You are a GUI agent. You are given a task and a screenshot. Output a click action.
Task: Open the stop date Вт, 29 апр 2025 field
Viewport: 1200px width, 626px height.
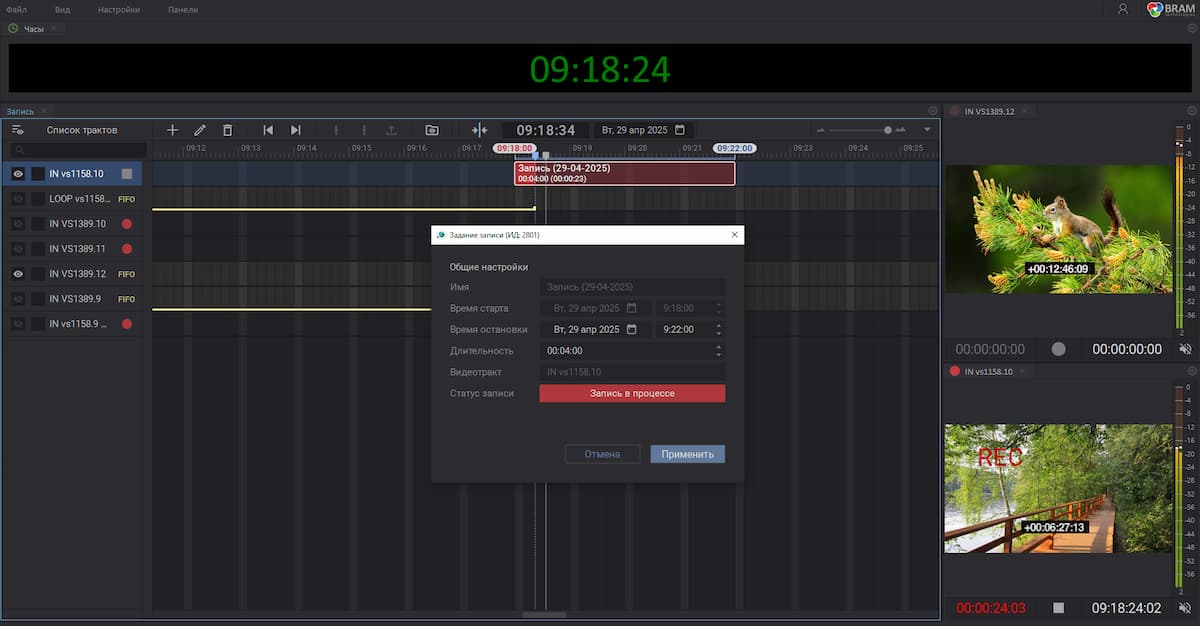[596, 329]
